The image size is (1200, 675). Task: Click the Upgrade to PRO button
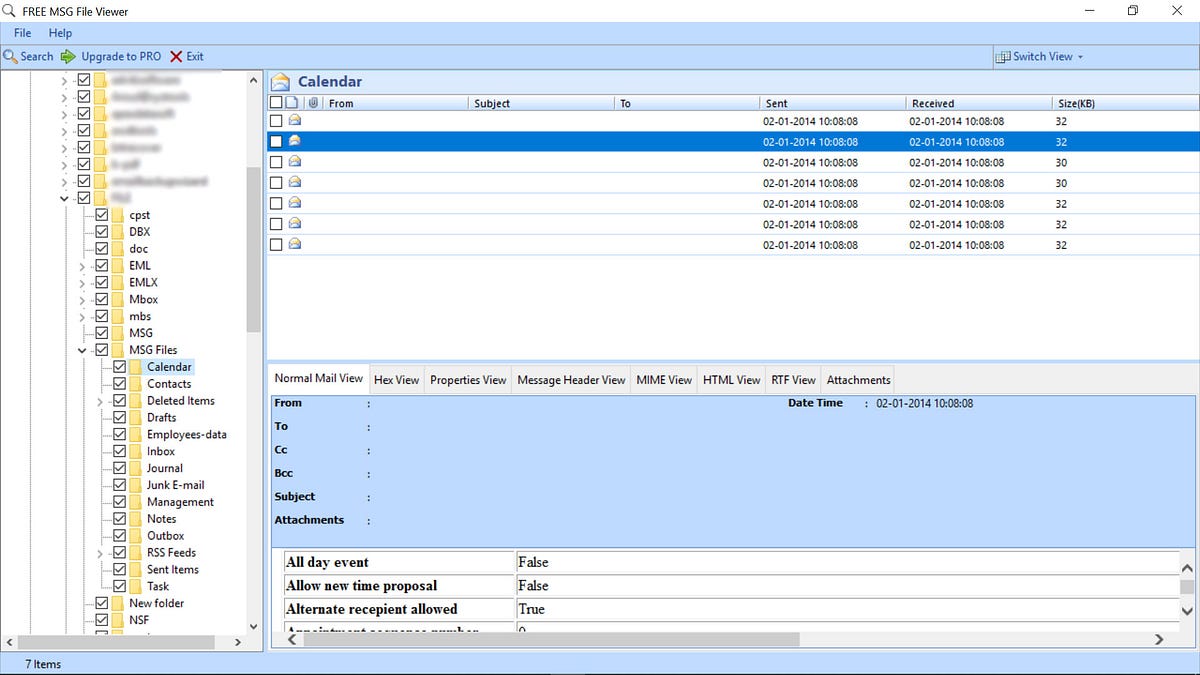(x=110, y=56)
